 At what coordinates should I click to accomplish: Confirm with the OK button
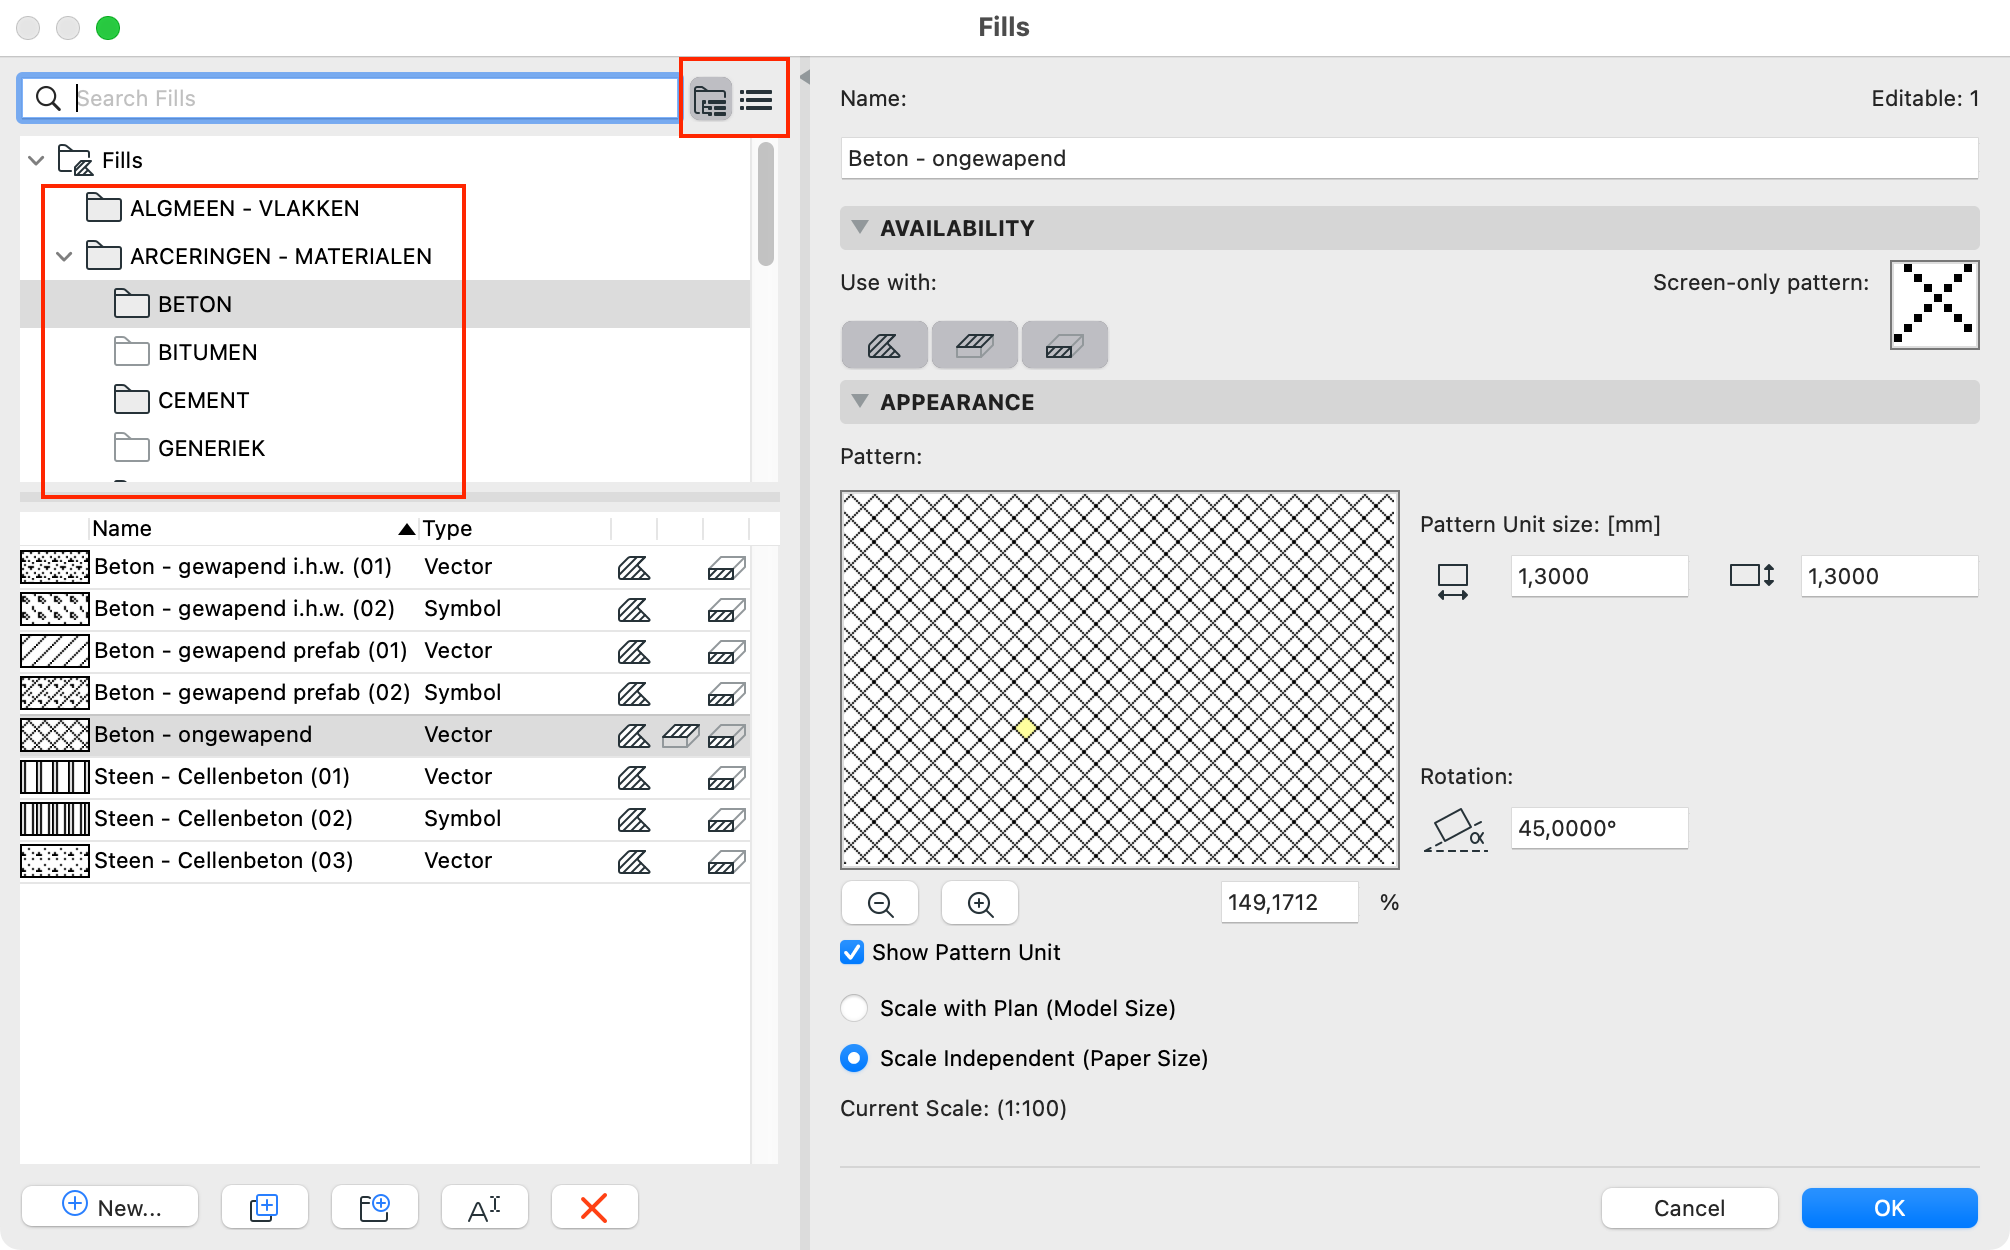pos(1889,1208)
